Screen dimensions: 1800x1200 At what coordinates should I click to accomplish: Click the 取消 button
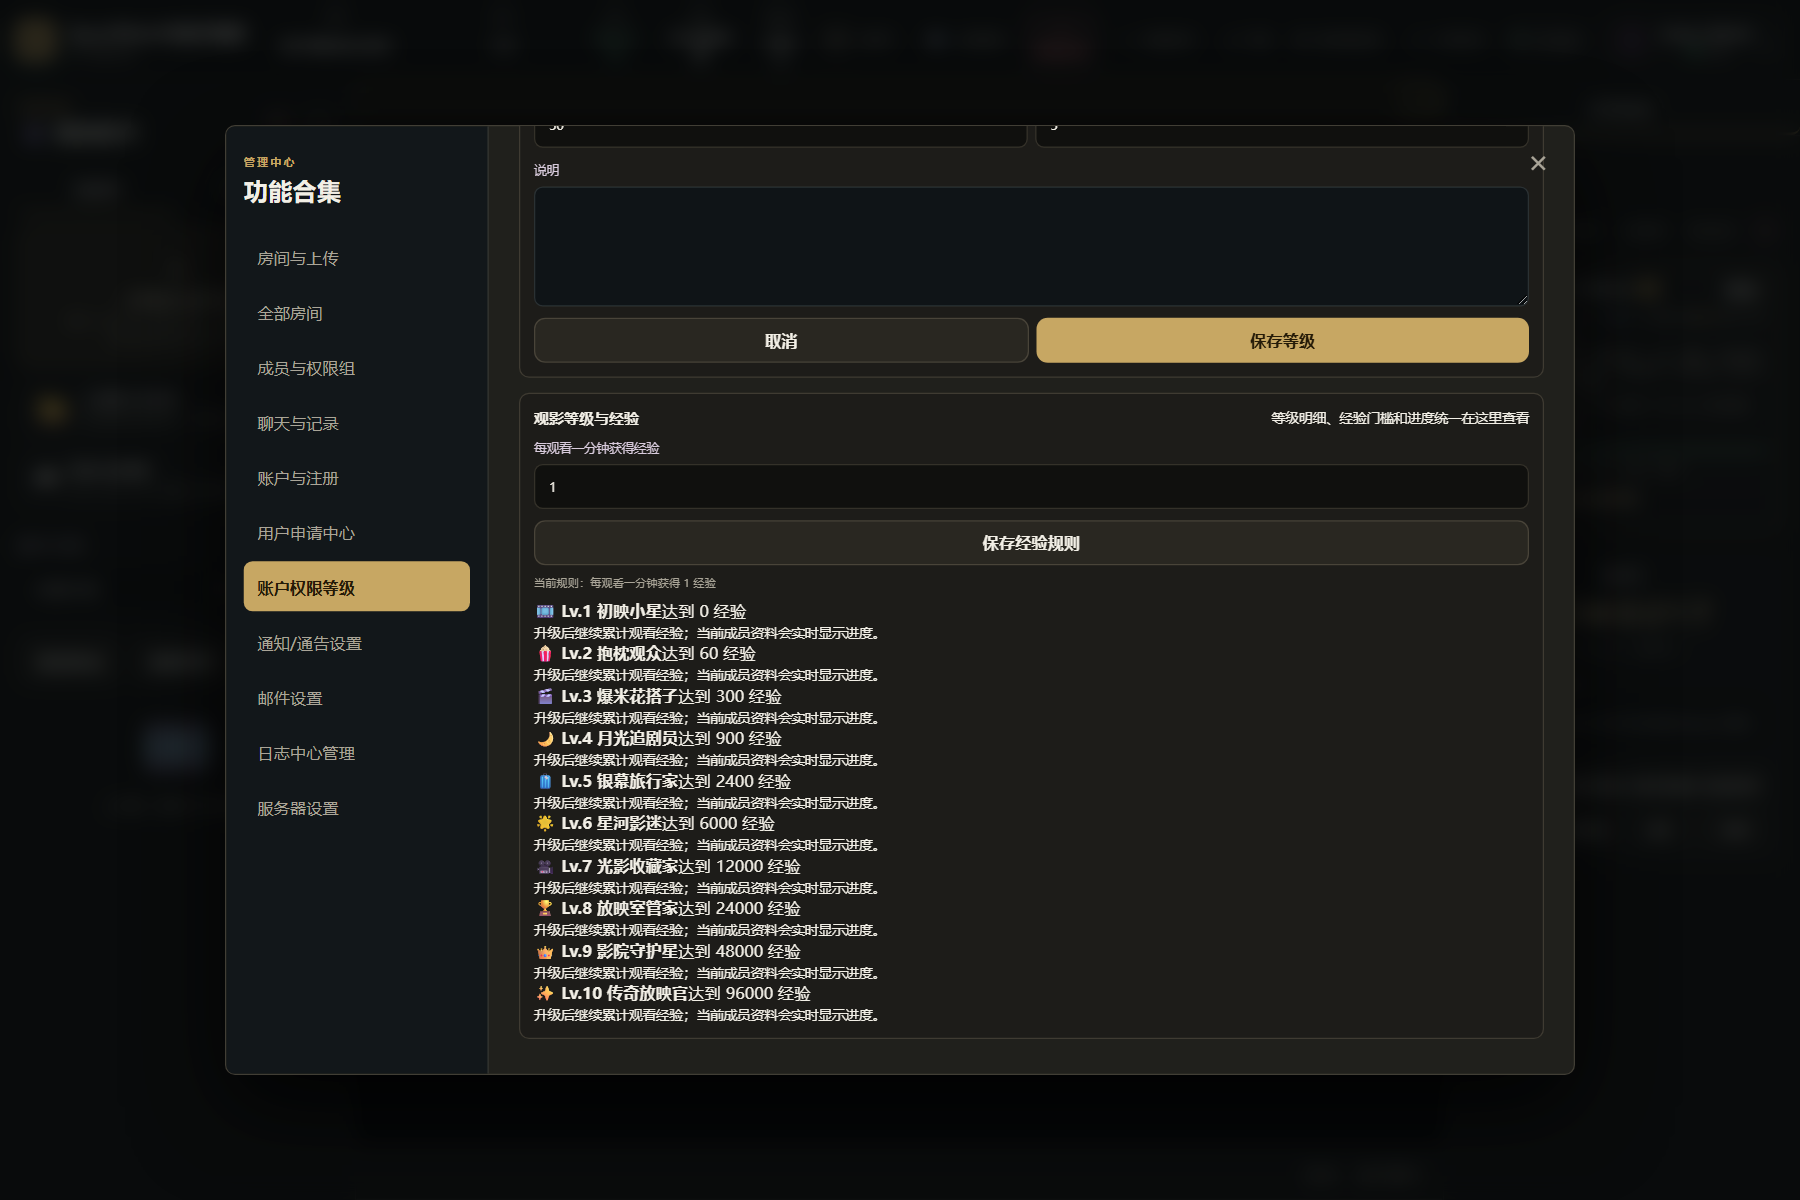tap(781, 341)
